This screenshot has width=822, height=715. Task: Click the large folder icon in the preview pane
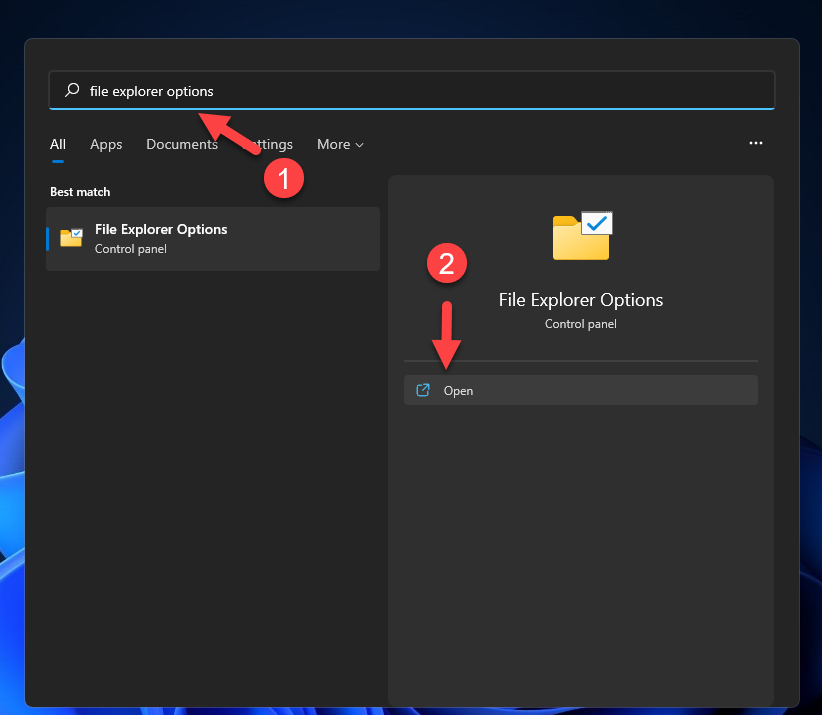(x=581, y=235)
